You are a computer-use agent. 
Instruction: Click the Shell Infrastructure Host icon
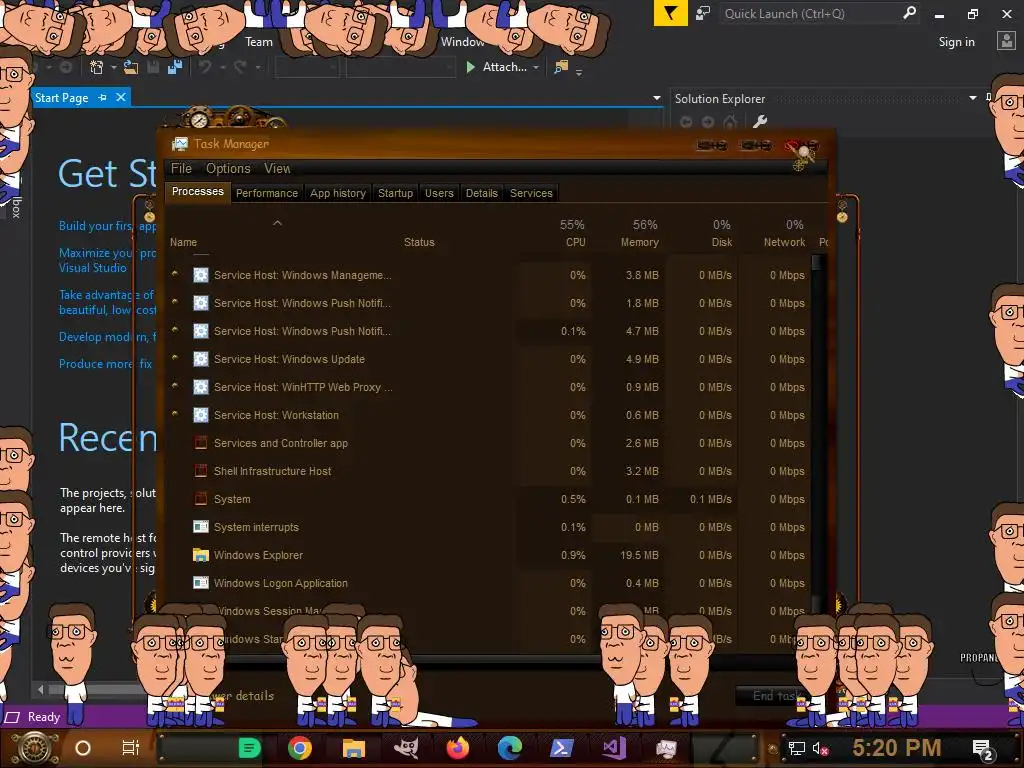pos(200,471)
